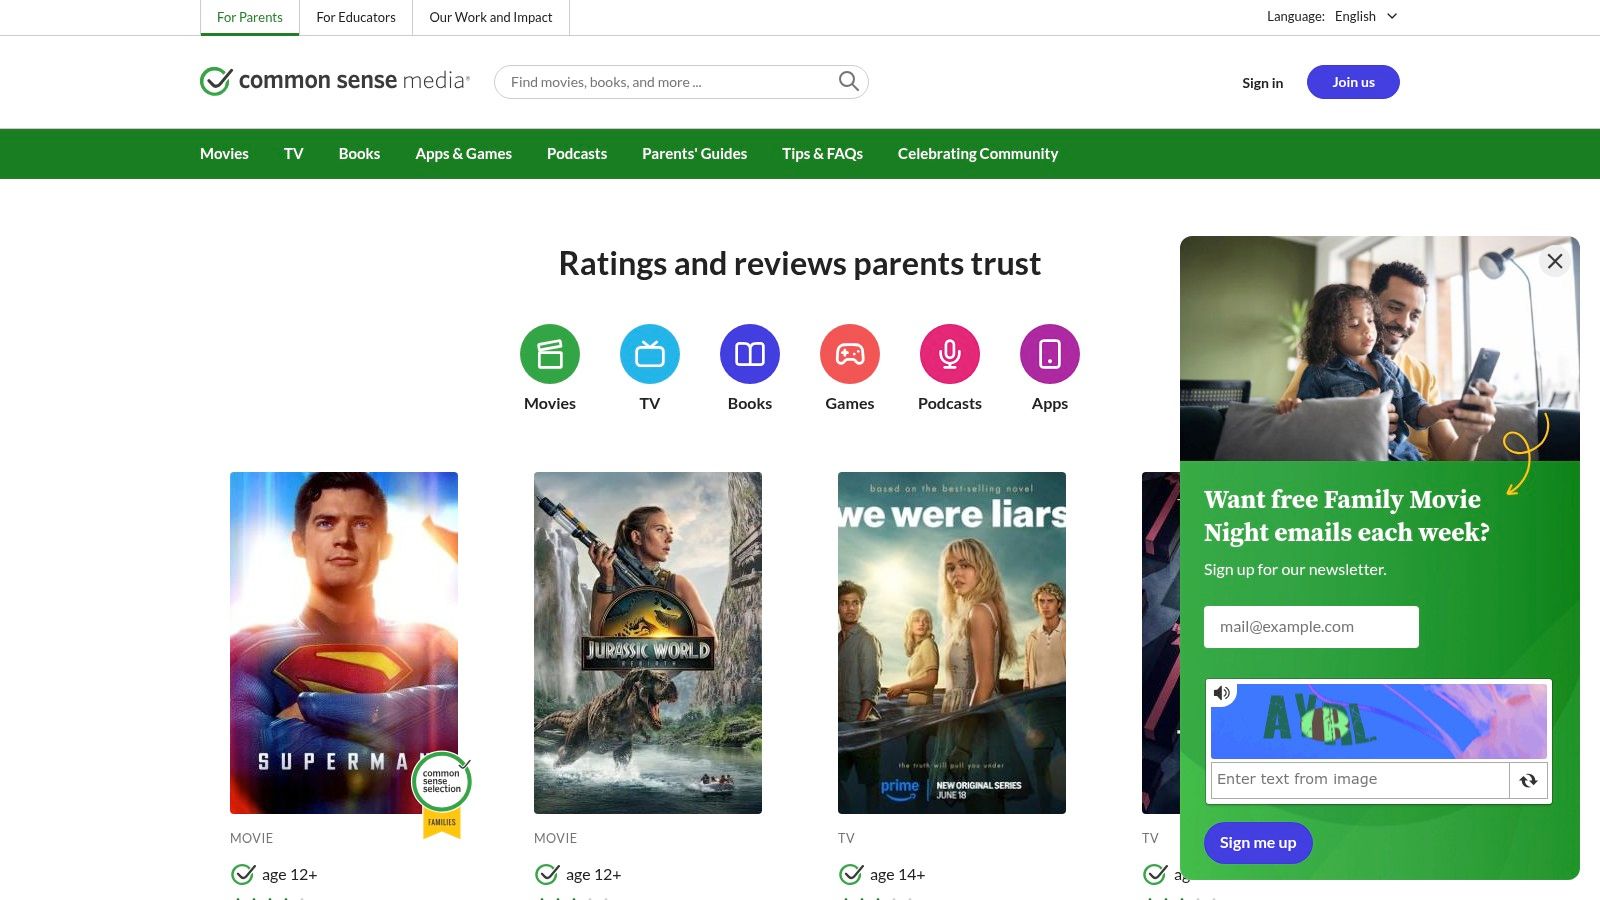
Task: Click the "age 14+" text
Action: pyautogui.click(x=897, y=875)
